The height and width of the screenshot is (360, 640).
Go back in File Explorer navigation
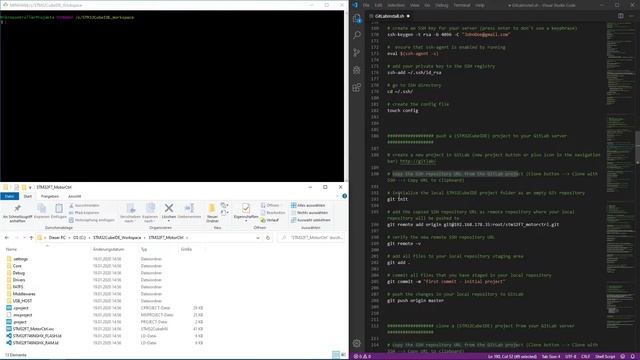(x=7, y=238)
